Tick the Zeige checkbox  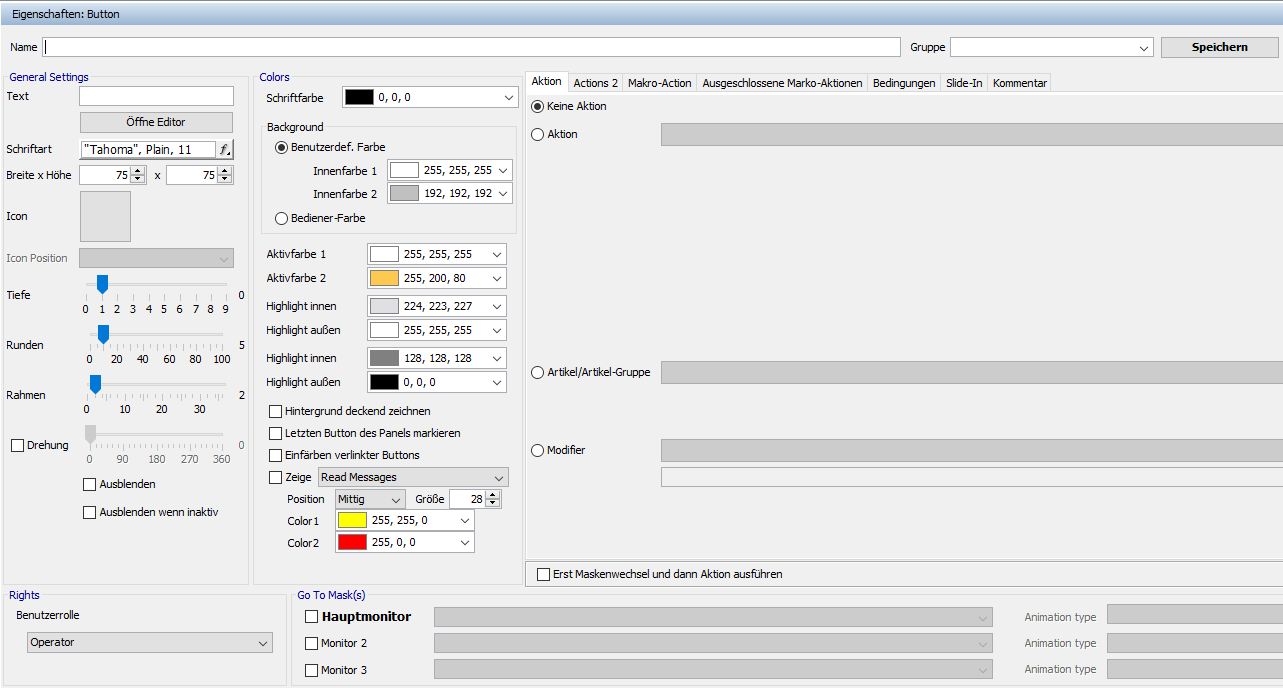pyautogui.click(x=276, y=477)
